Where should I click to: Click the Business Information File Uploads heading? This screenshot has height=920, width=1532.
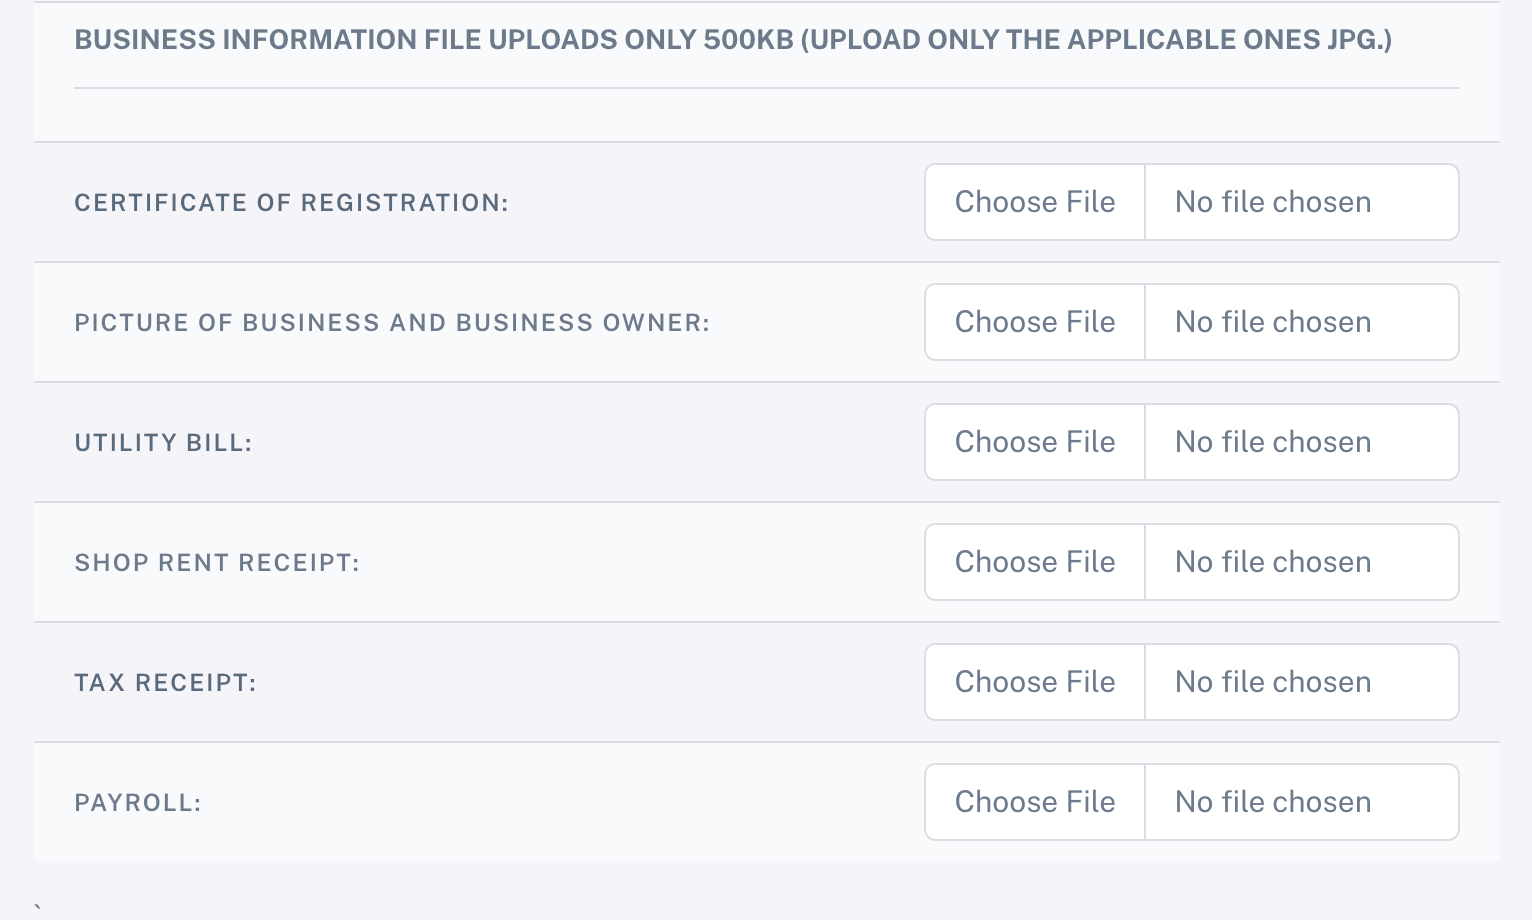click(733, 40)
